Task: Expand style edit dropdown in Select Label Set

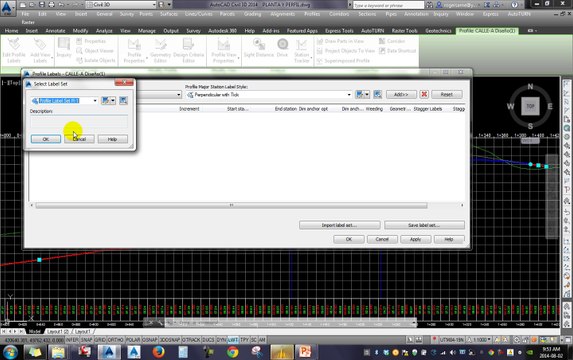Action: point(113,101)
